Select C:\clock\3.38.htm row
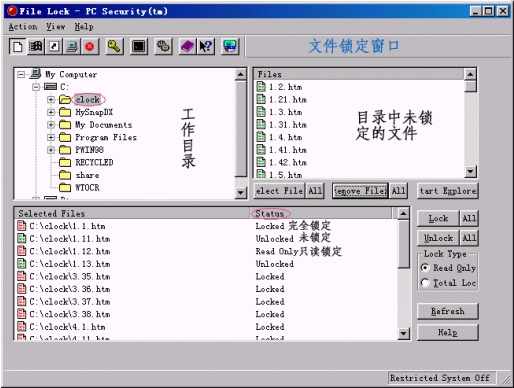This screenshot has width=514, height=388. click(206, 314)
